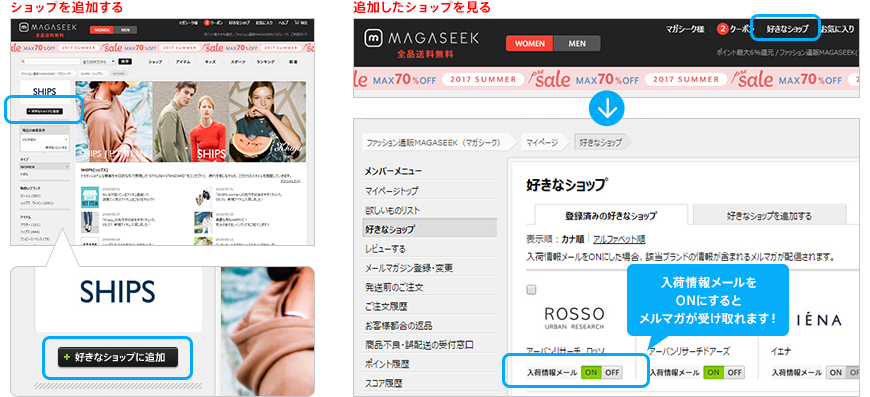Screen dimensions: 870x397
Task: Select MEN in the small SHIPS page header
Action: coord(125,30)
